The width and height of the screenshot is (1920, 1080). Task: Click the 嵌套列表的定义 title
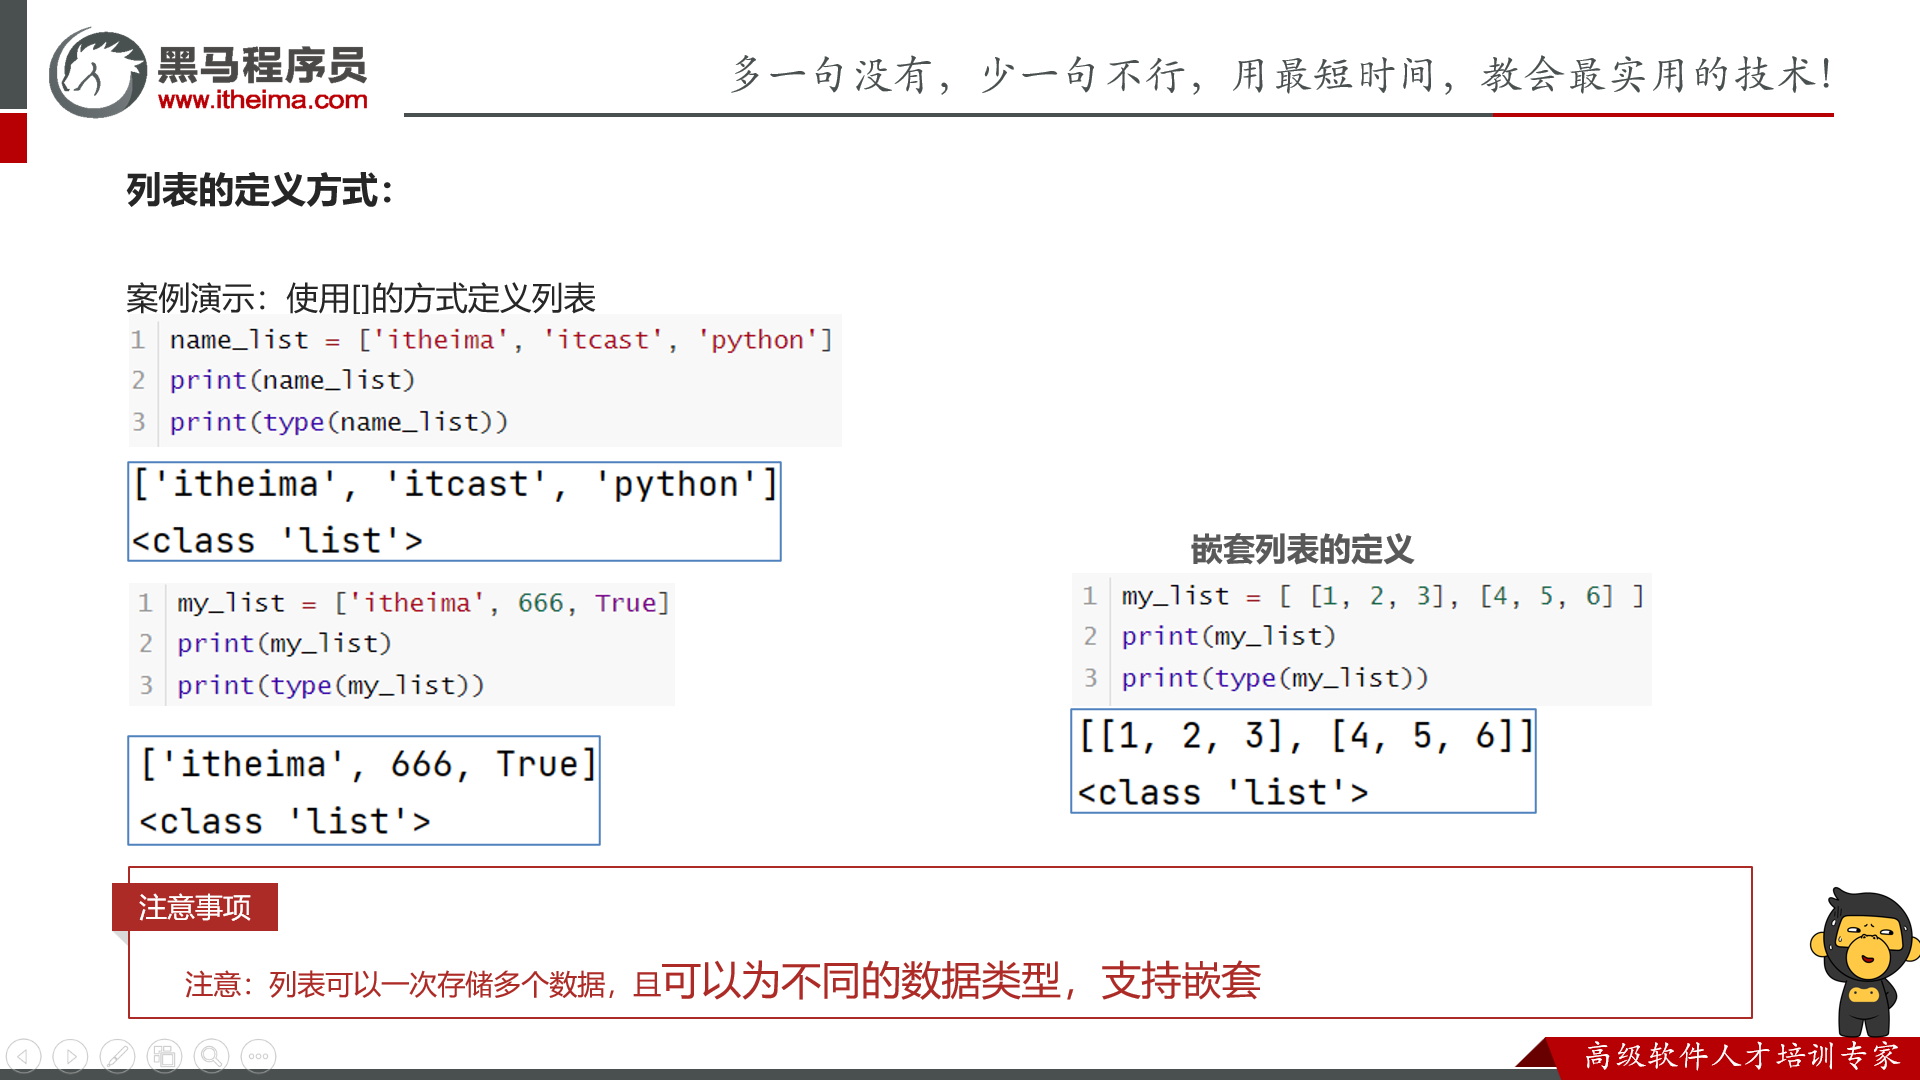(x=1301, y=549)
